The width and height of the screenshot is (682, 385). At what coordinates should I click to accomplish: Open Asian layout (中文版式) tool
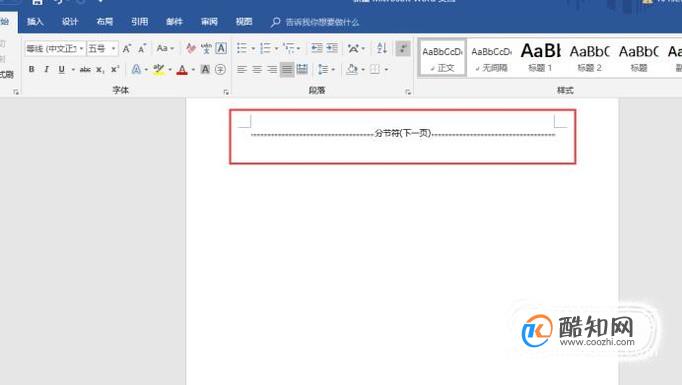[x=354, y=48]
